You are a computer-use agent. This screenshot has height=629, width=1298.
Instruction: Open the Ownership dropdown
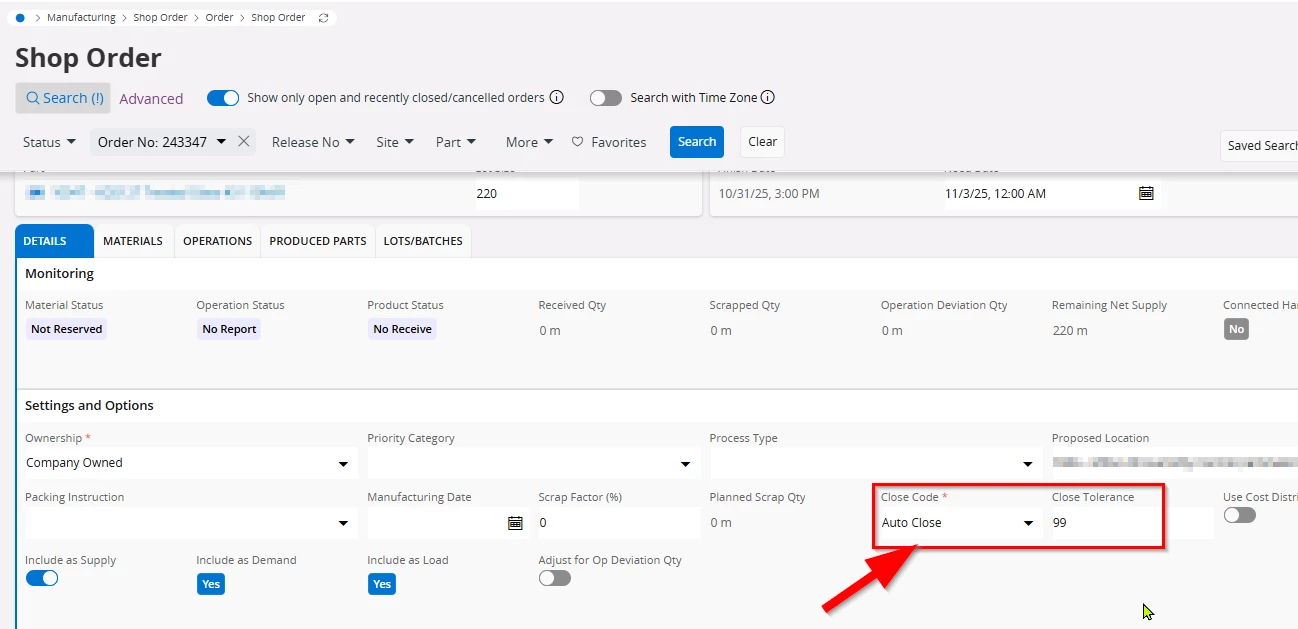click(x=343, y=464)
